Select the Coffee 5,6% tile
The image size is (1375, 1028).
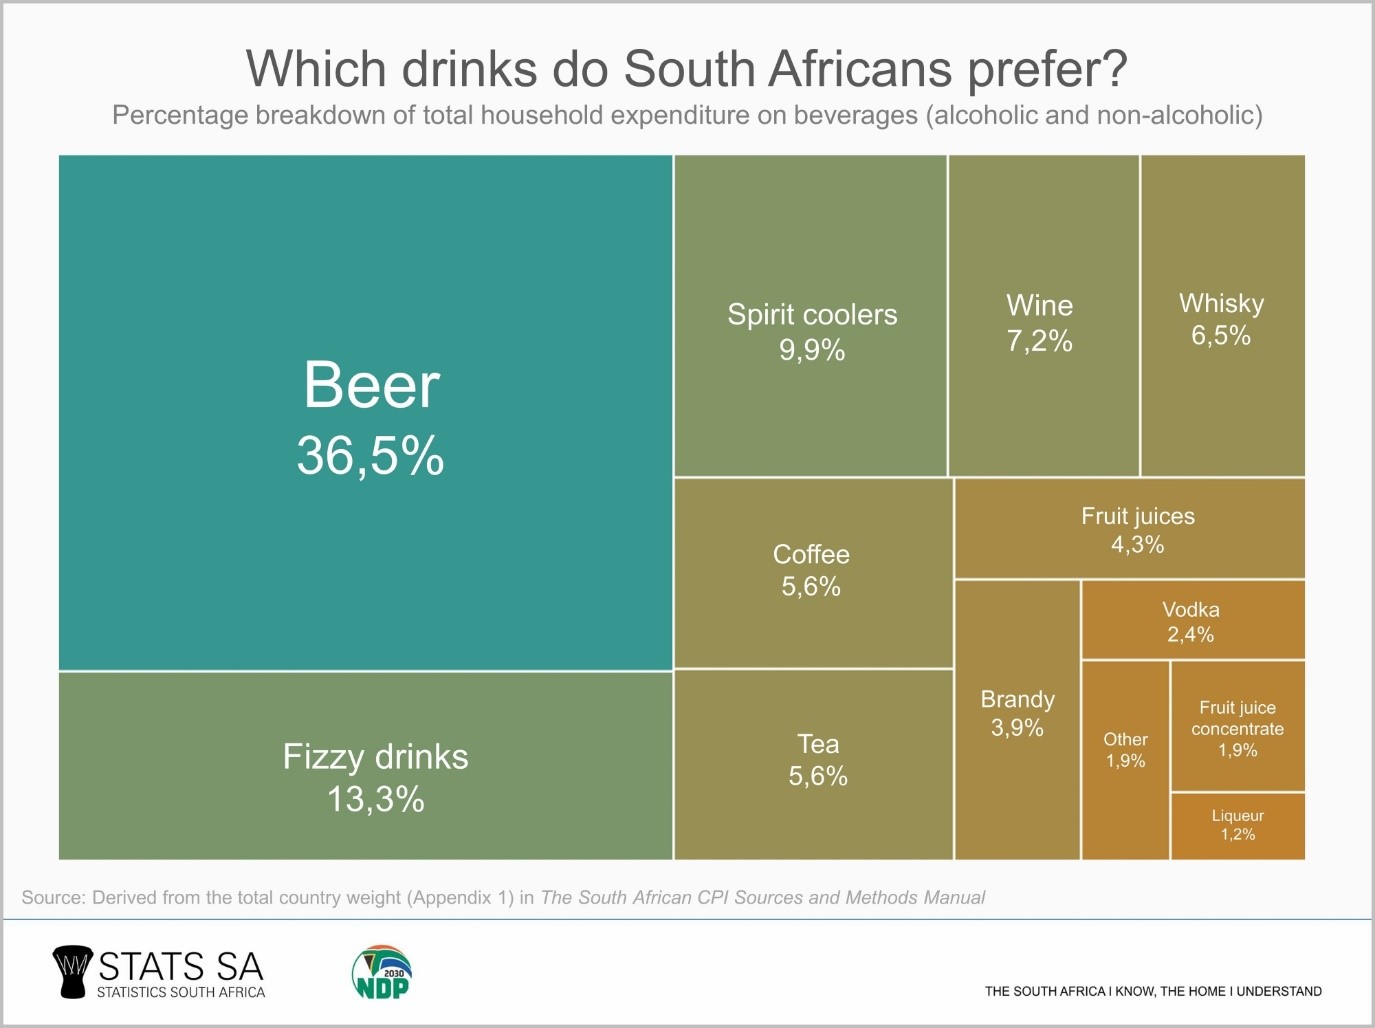[813, 572]
